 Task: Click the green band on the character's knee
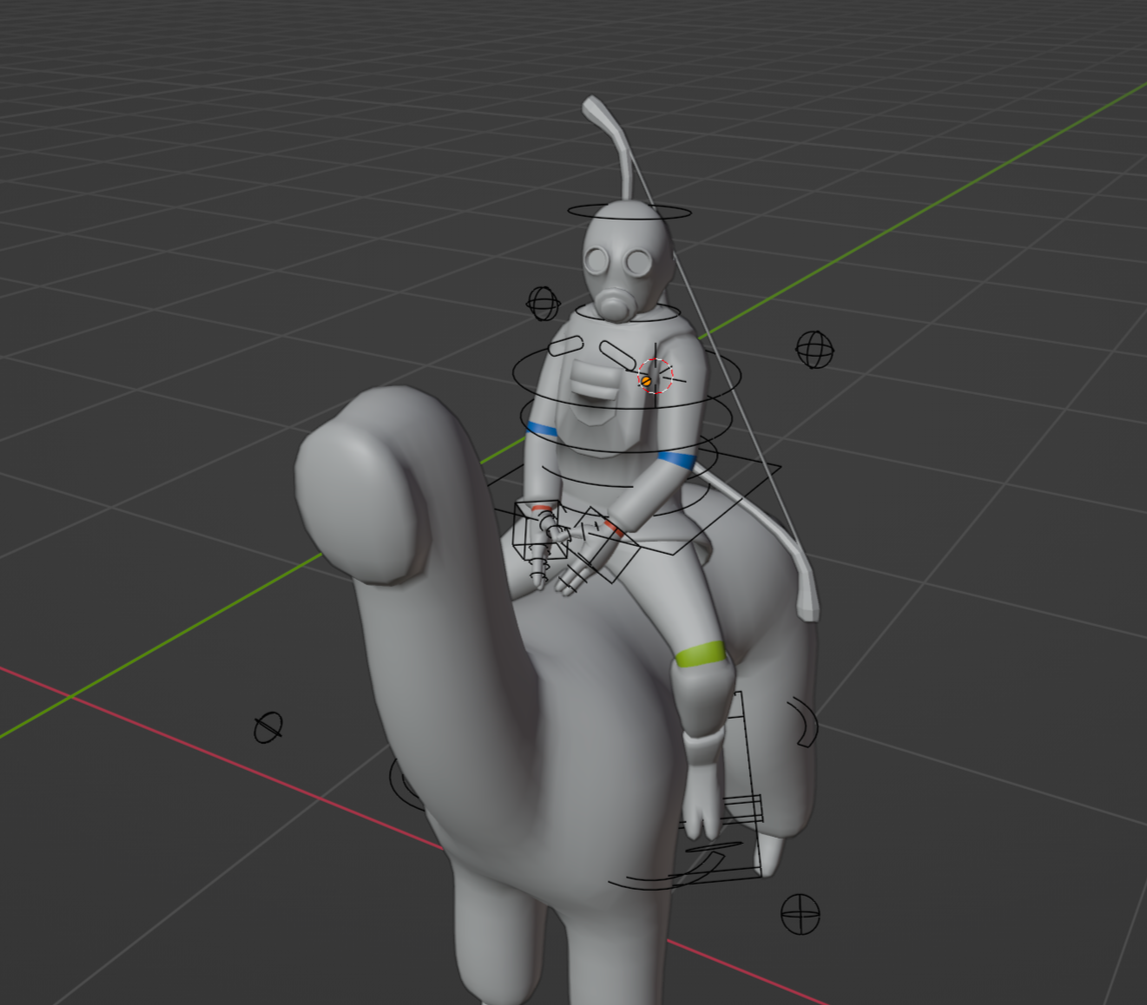[x=700, y=654]
